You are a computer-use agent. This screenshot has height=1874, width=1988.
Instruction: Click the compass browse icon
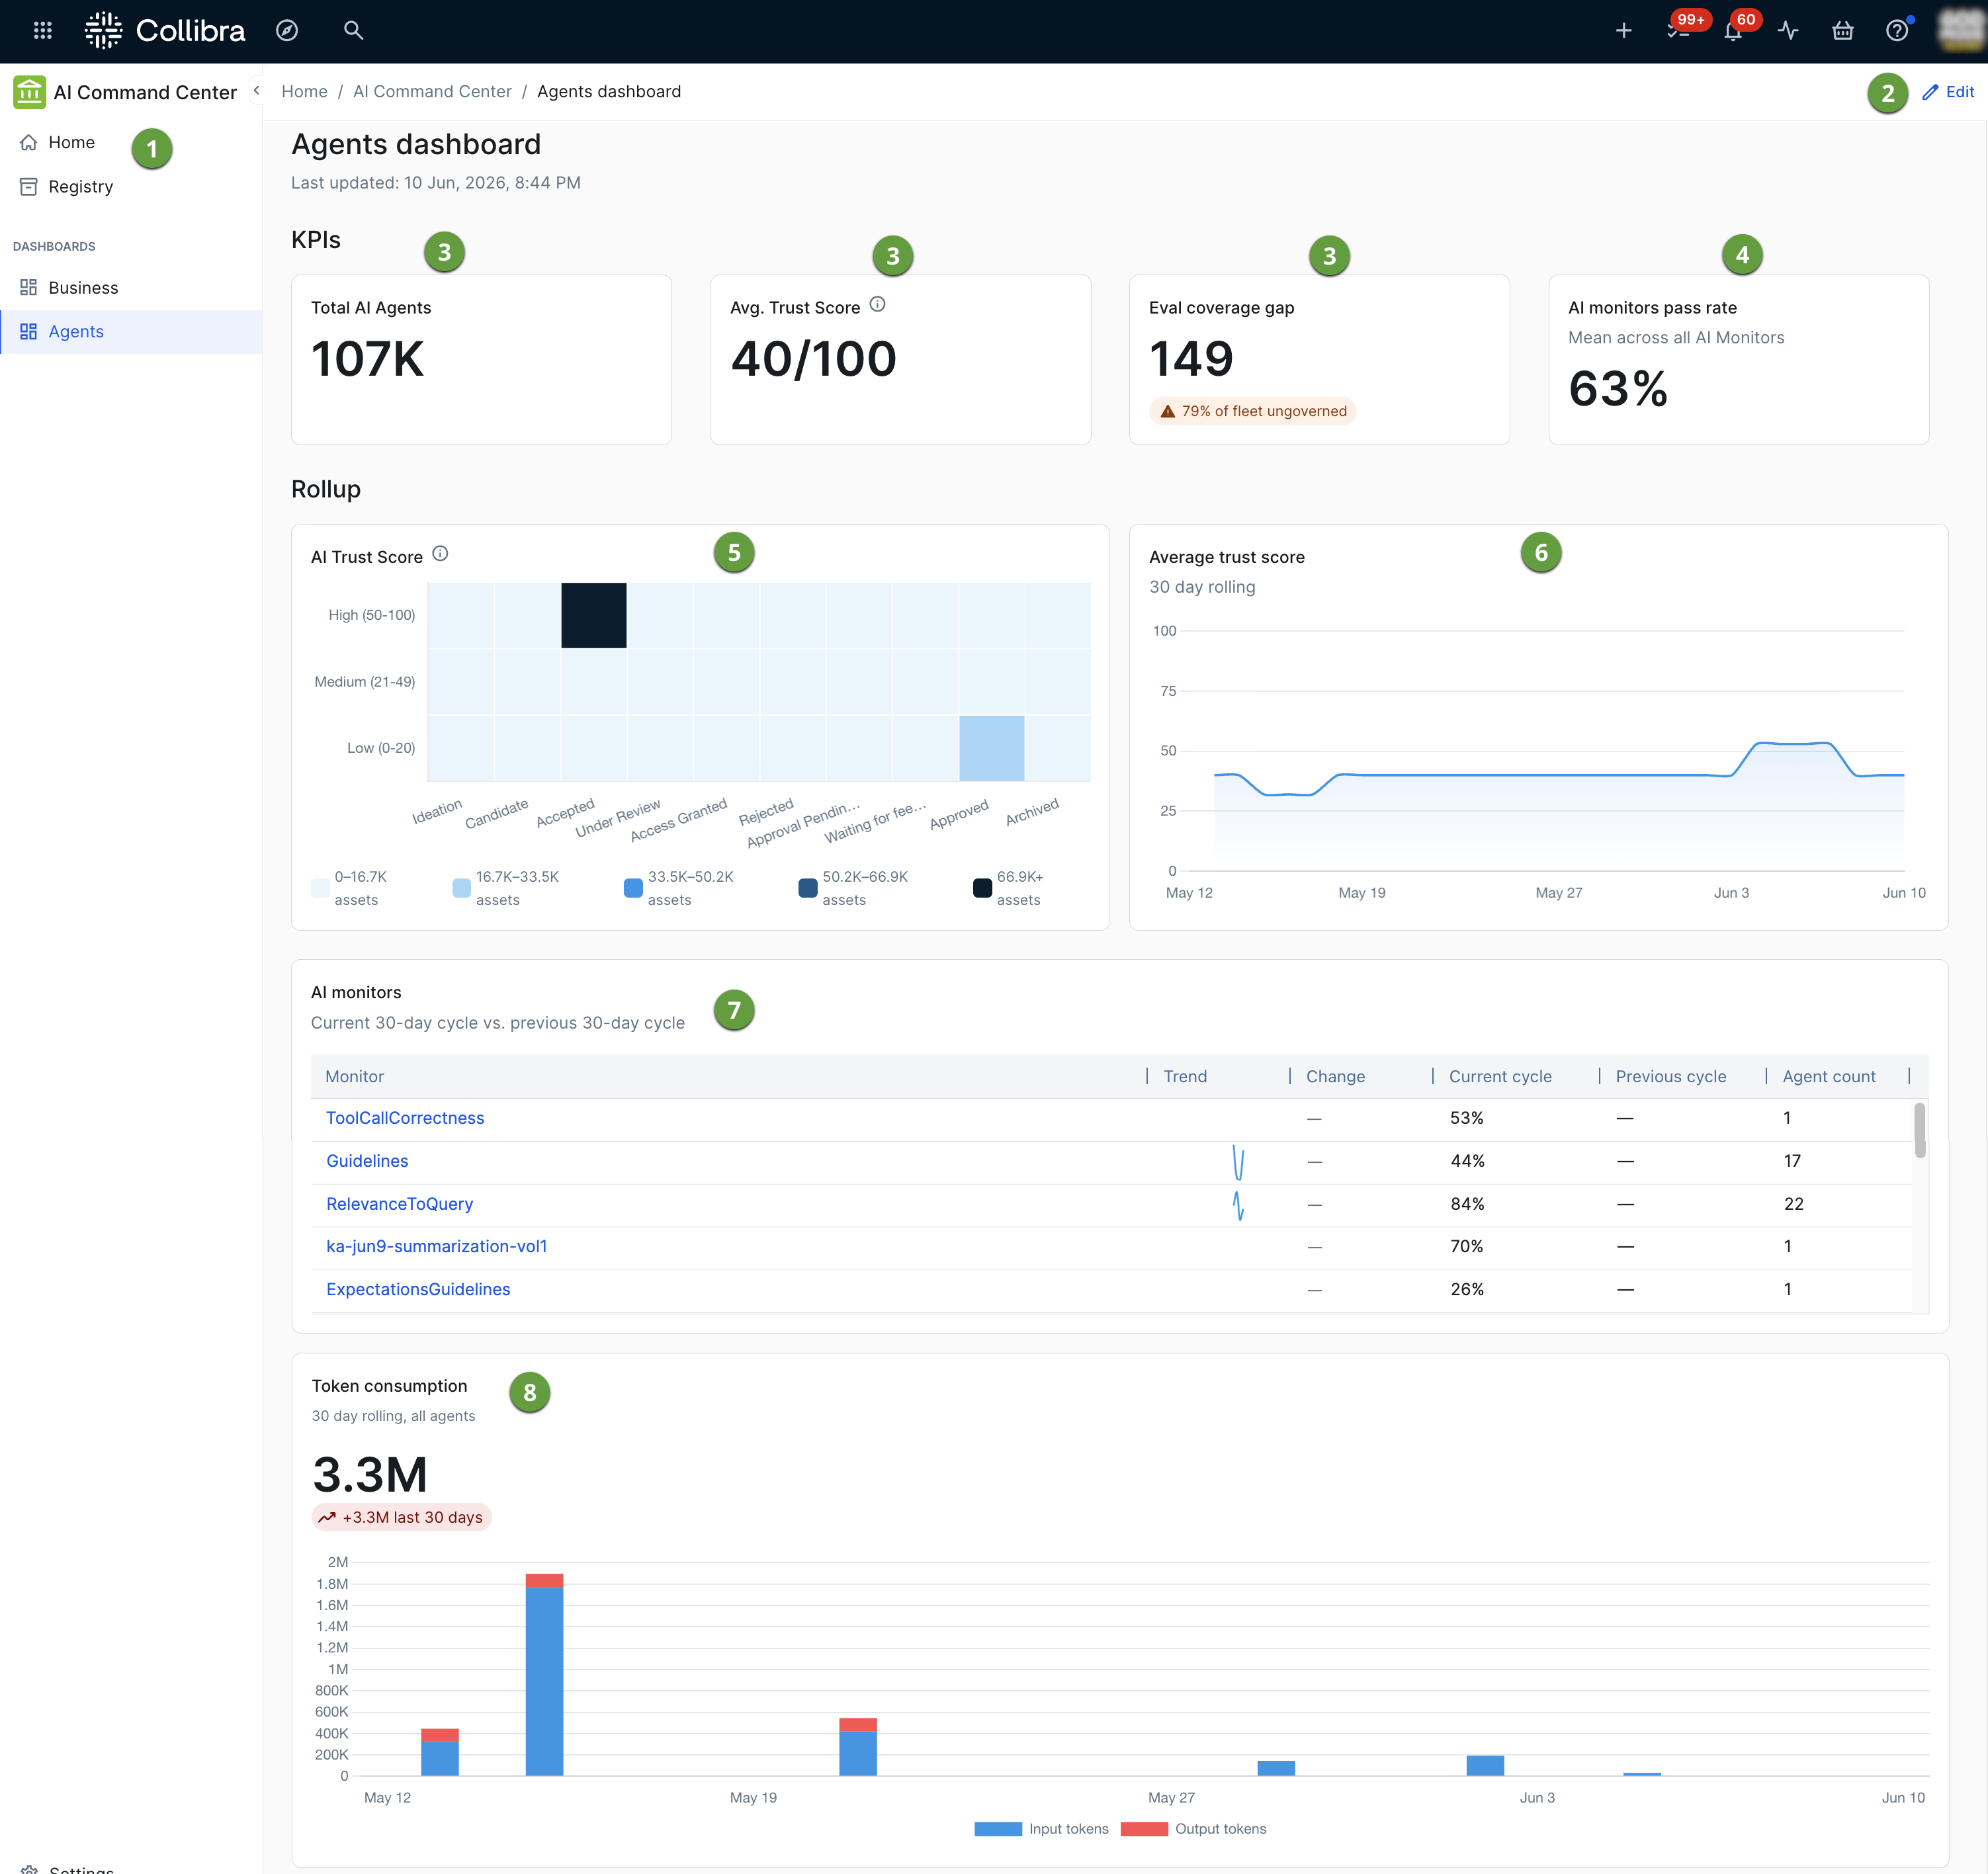(x=287, y=31)
